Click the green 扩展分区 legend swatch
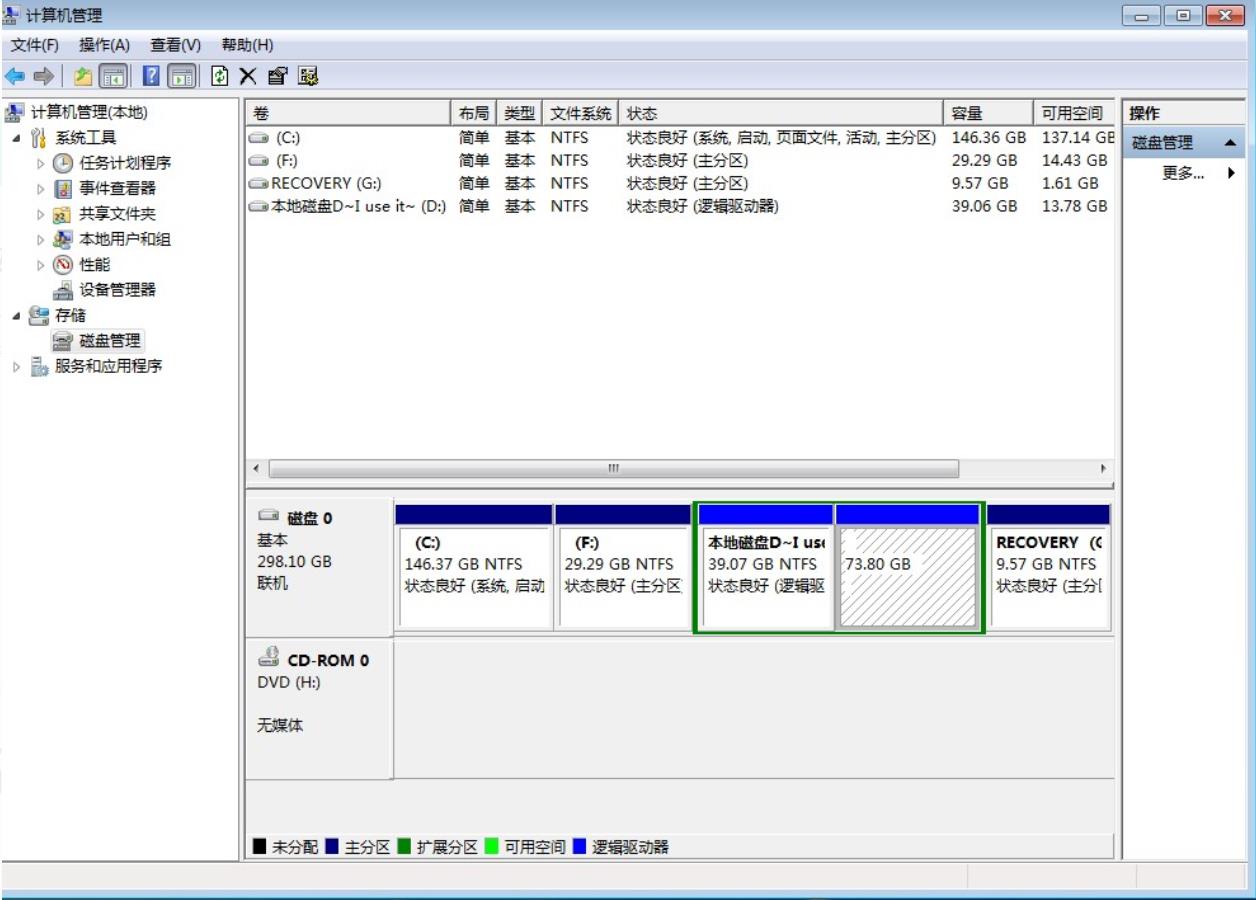The width and height of the screenshot is (1256, 900). (x=404, y=847)
